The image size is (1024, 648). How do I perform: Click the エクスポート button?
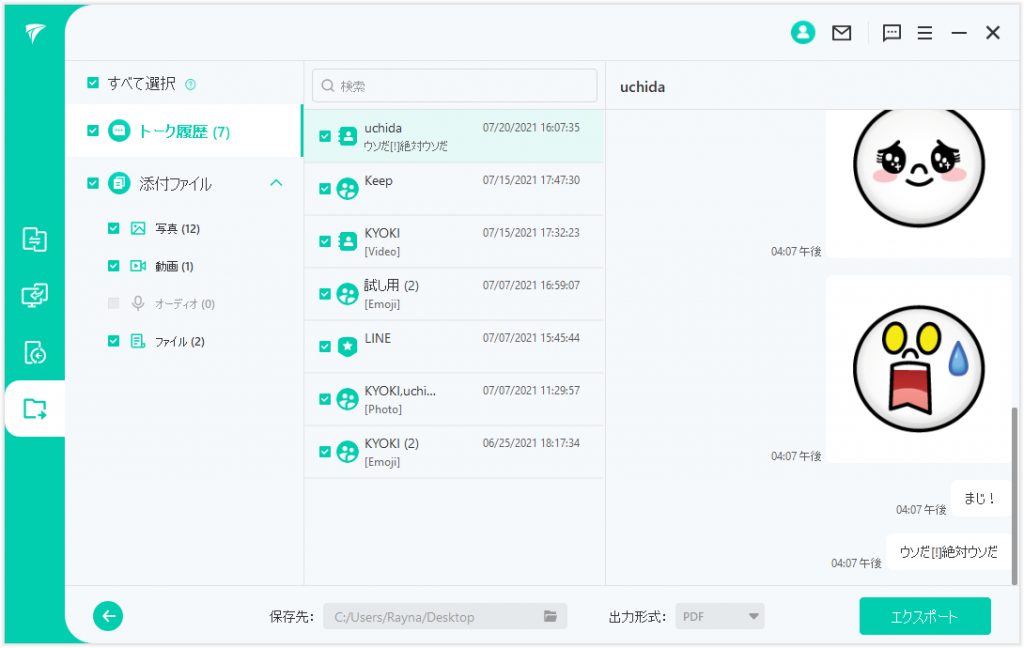coord(924,616)
